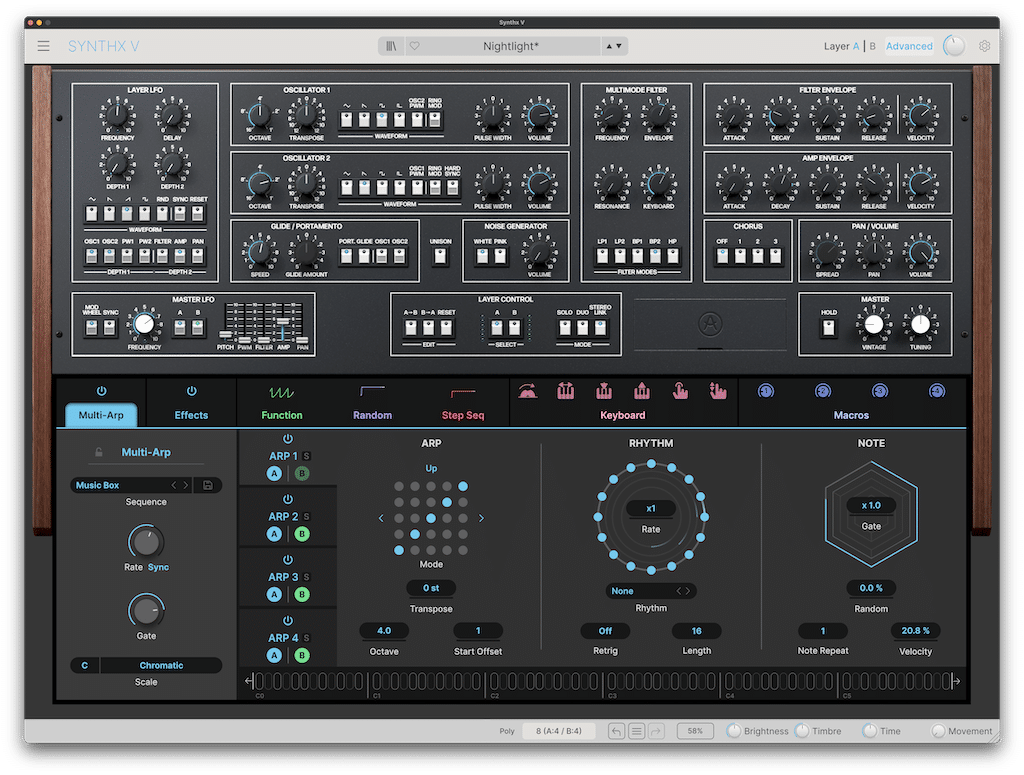Viewport: 1024px width, 775px height.
Task: Open the settings gear icon
Action: click(x=984, y=46)
